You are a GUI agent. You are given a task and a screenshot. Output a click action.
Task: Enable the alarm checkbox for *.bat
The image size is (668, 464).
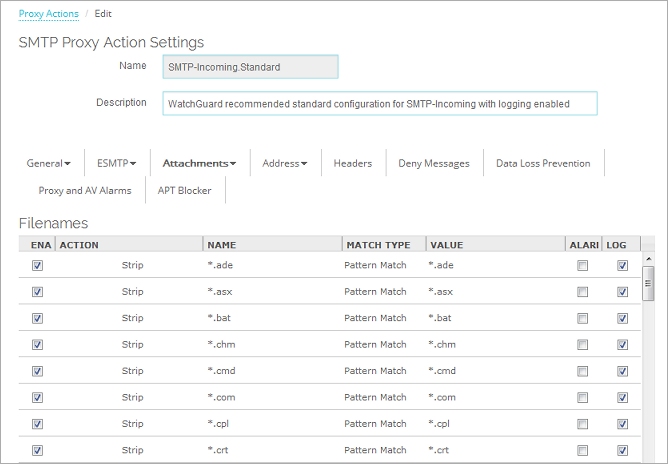coord(582,318)
